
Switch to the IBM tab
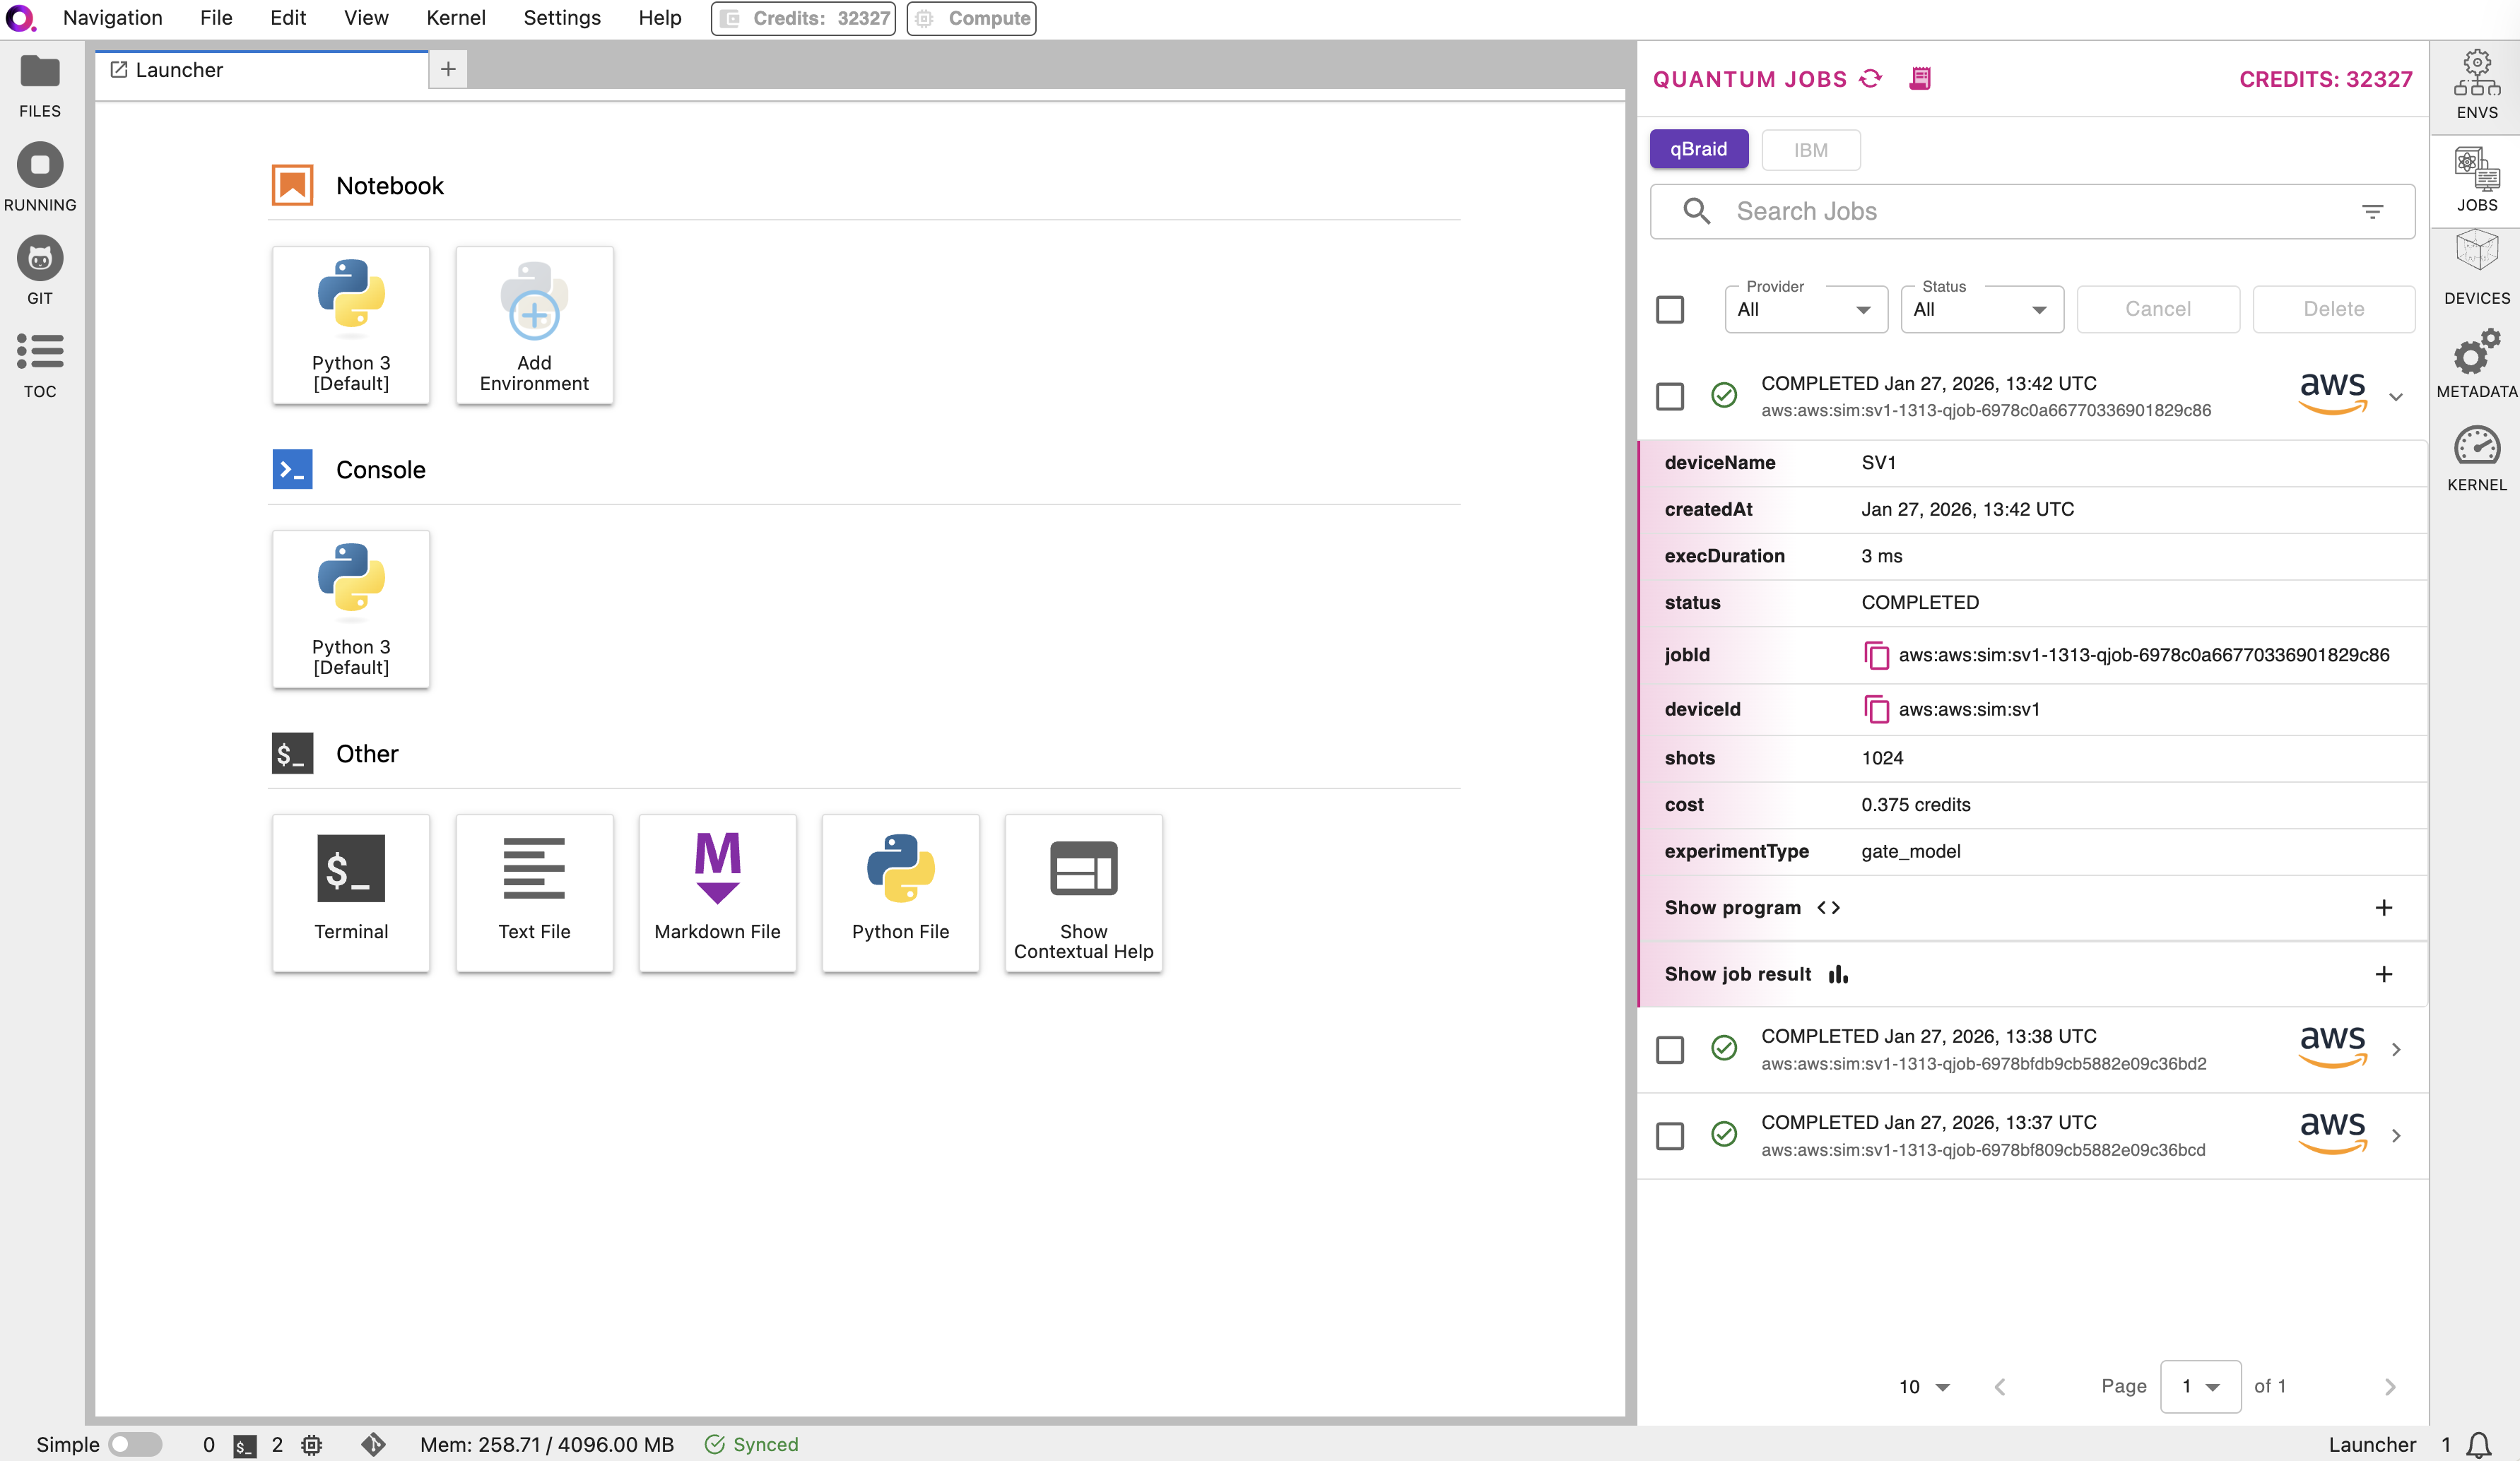pos(1810,150)
